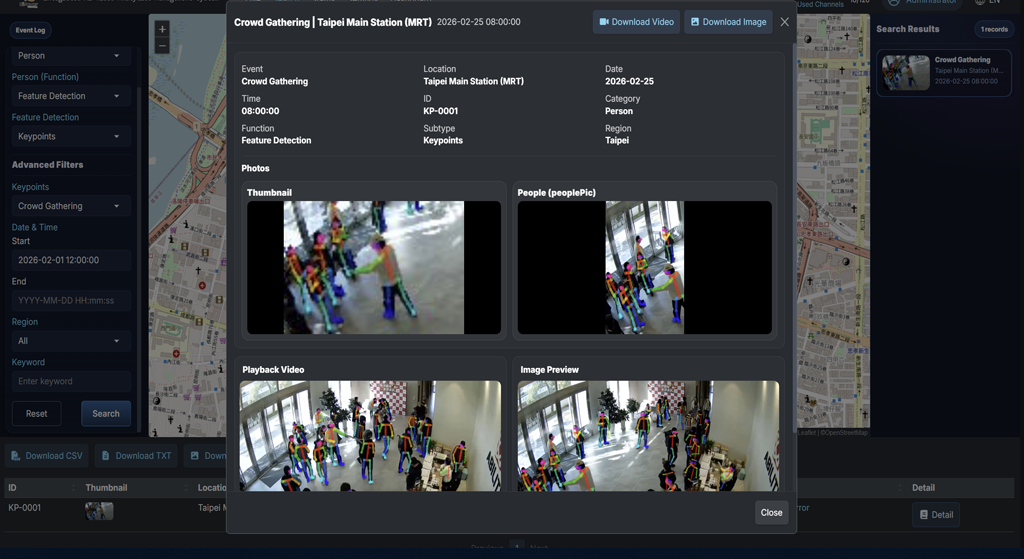This screenshot has height=559, width=1024.
Task: Click the dialog vertical scrollbar
Action: [794, 238]
